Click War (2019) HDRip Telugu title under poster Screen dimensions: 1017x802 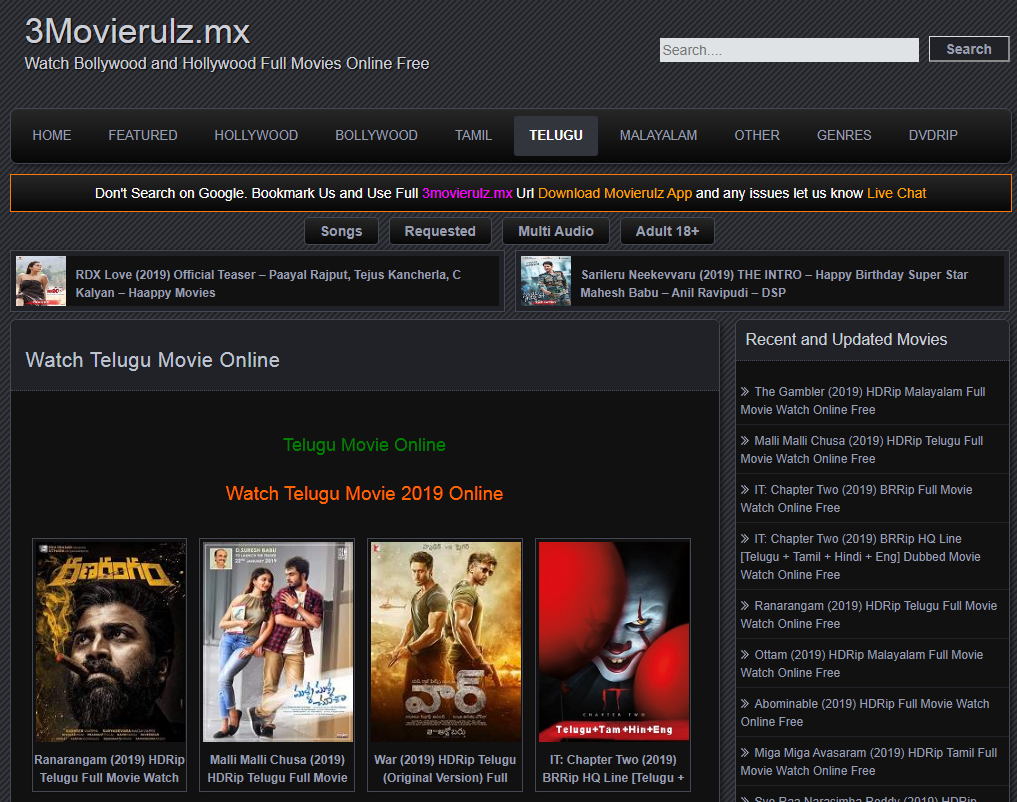point(445,768)
